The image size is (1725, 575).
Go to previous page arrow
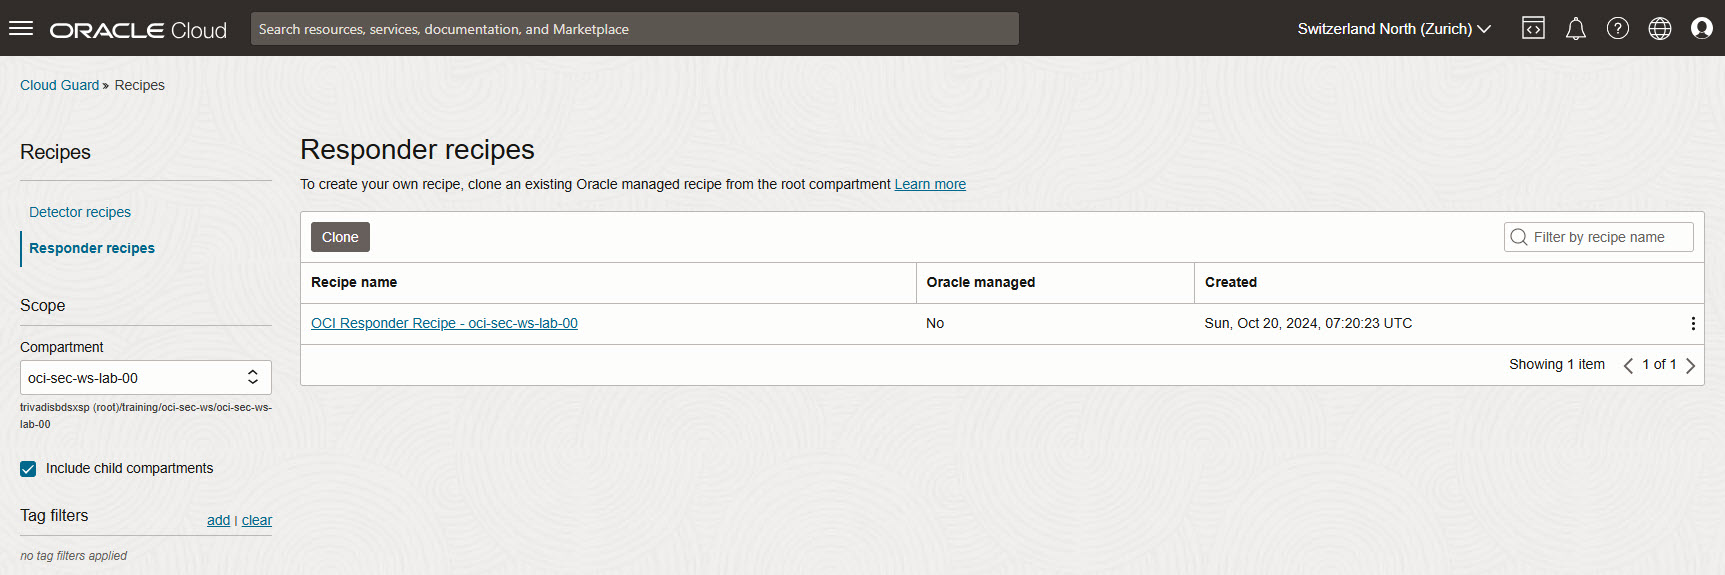[1628, 366]
